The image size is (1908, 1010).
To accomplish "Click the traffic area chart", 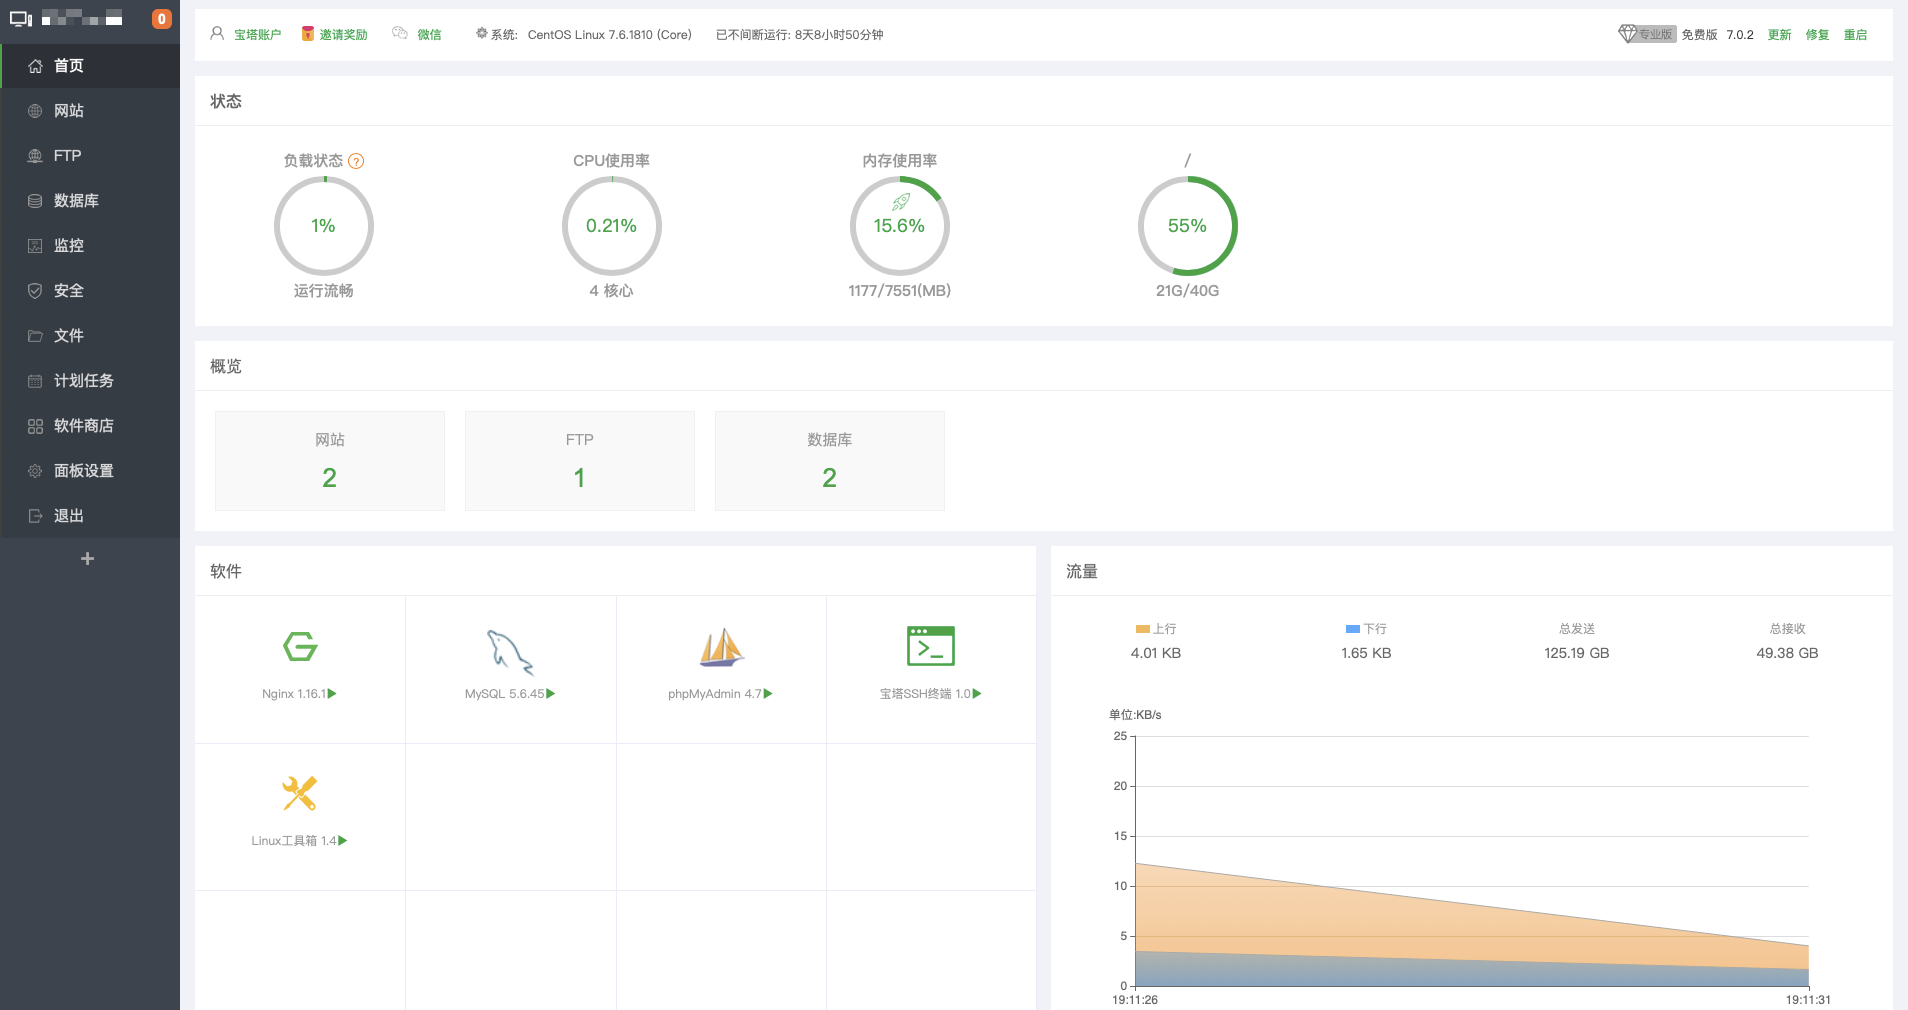I will [1472, 861].
